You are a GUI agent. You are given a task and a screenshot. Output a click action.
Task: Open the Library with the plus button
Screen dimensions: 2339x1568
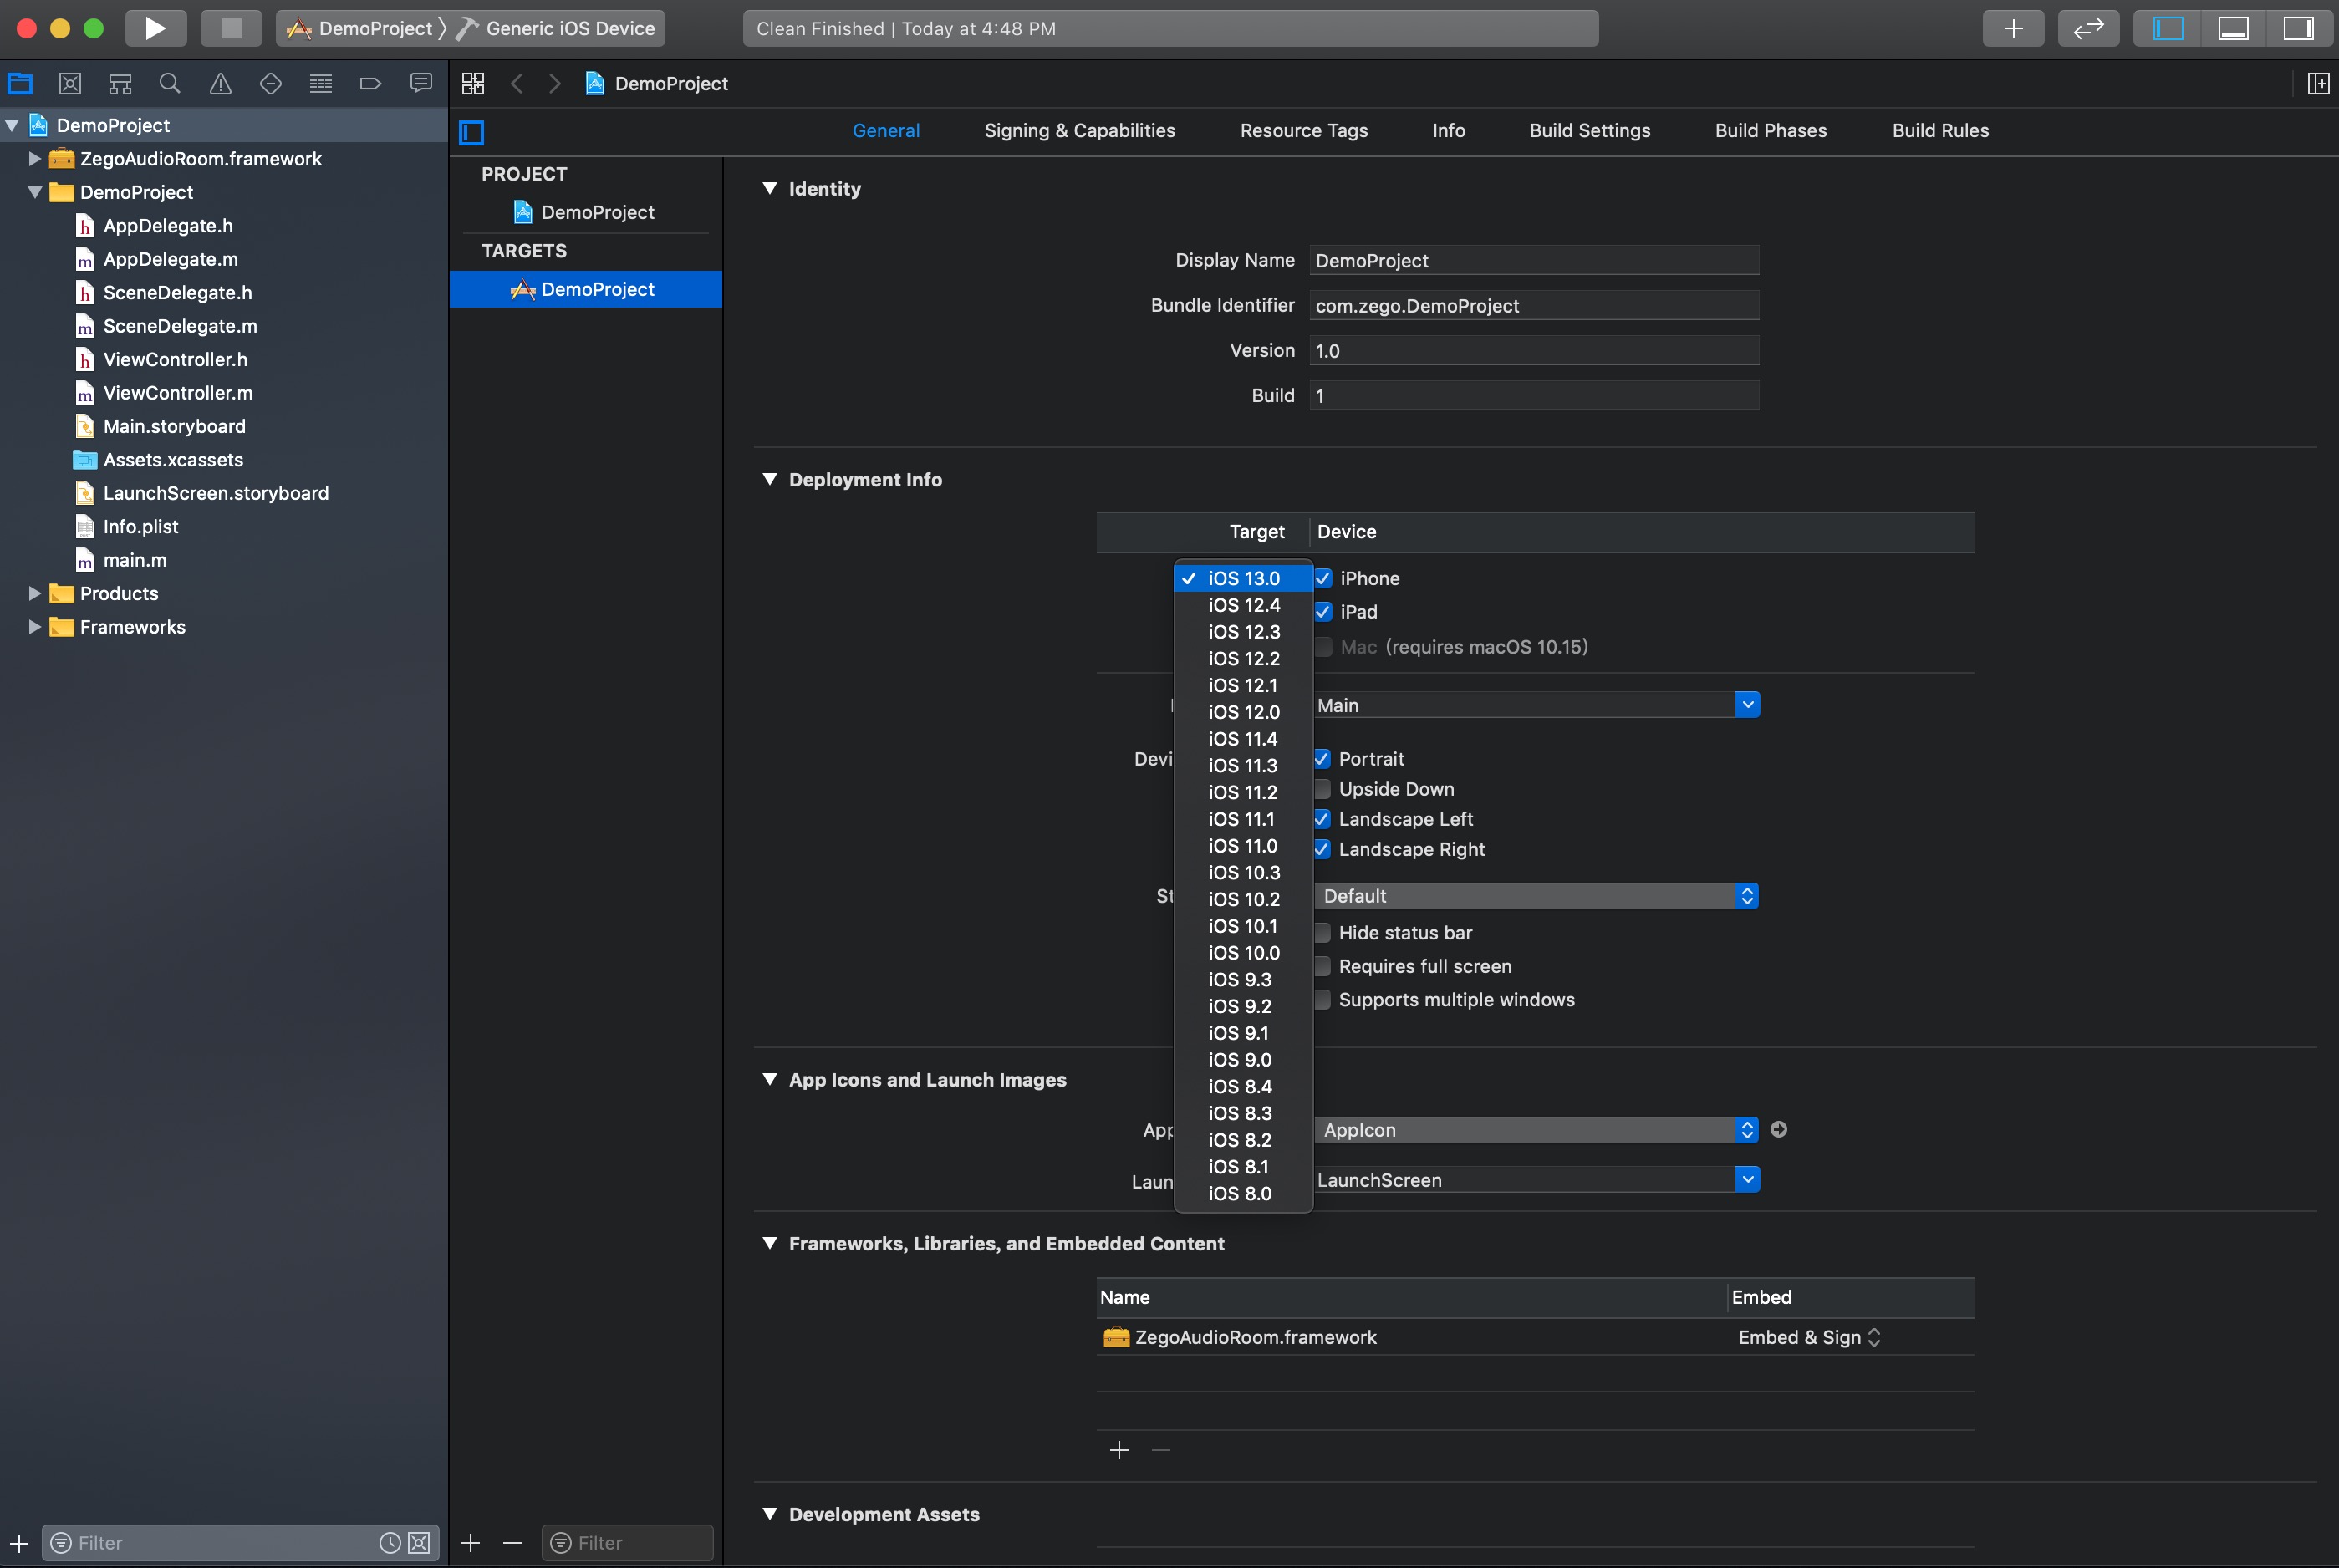(x=2013, y=28)
